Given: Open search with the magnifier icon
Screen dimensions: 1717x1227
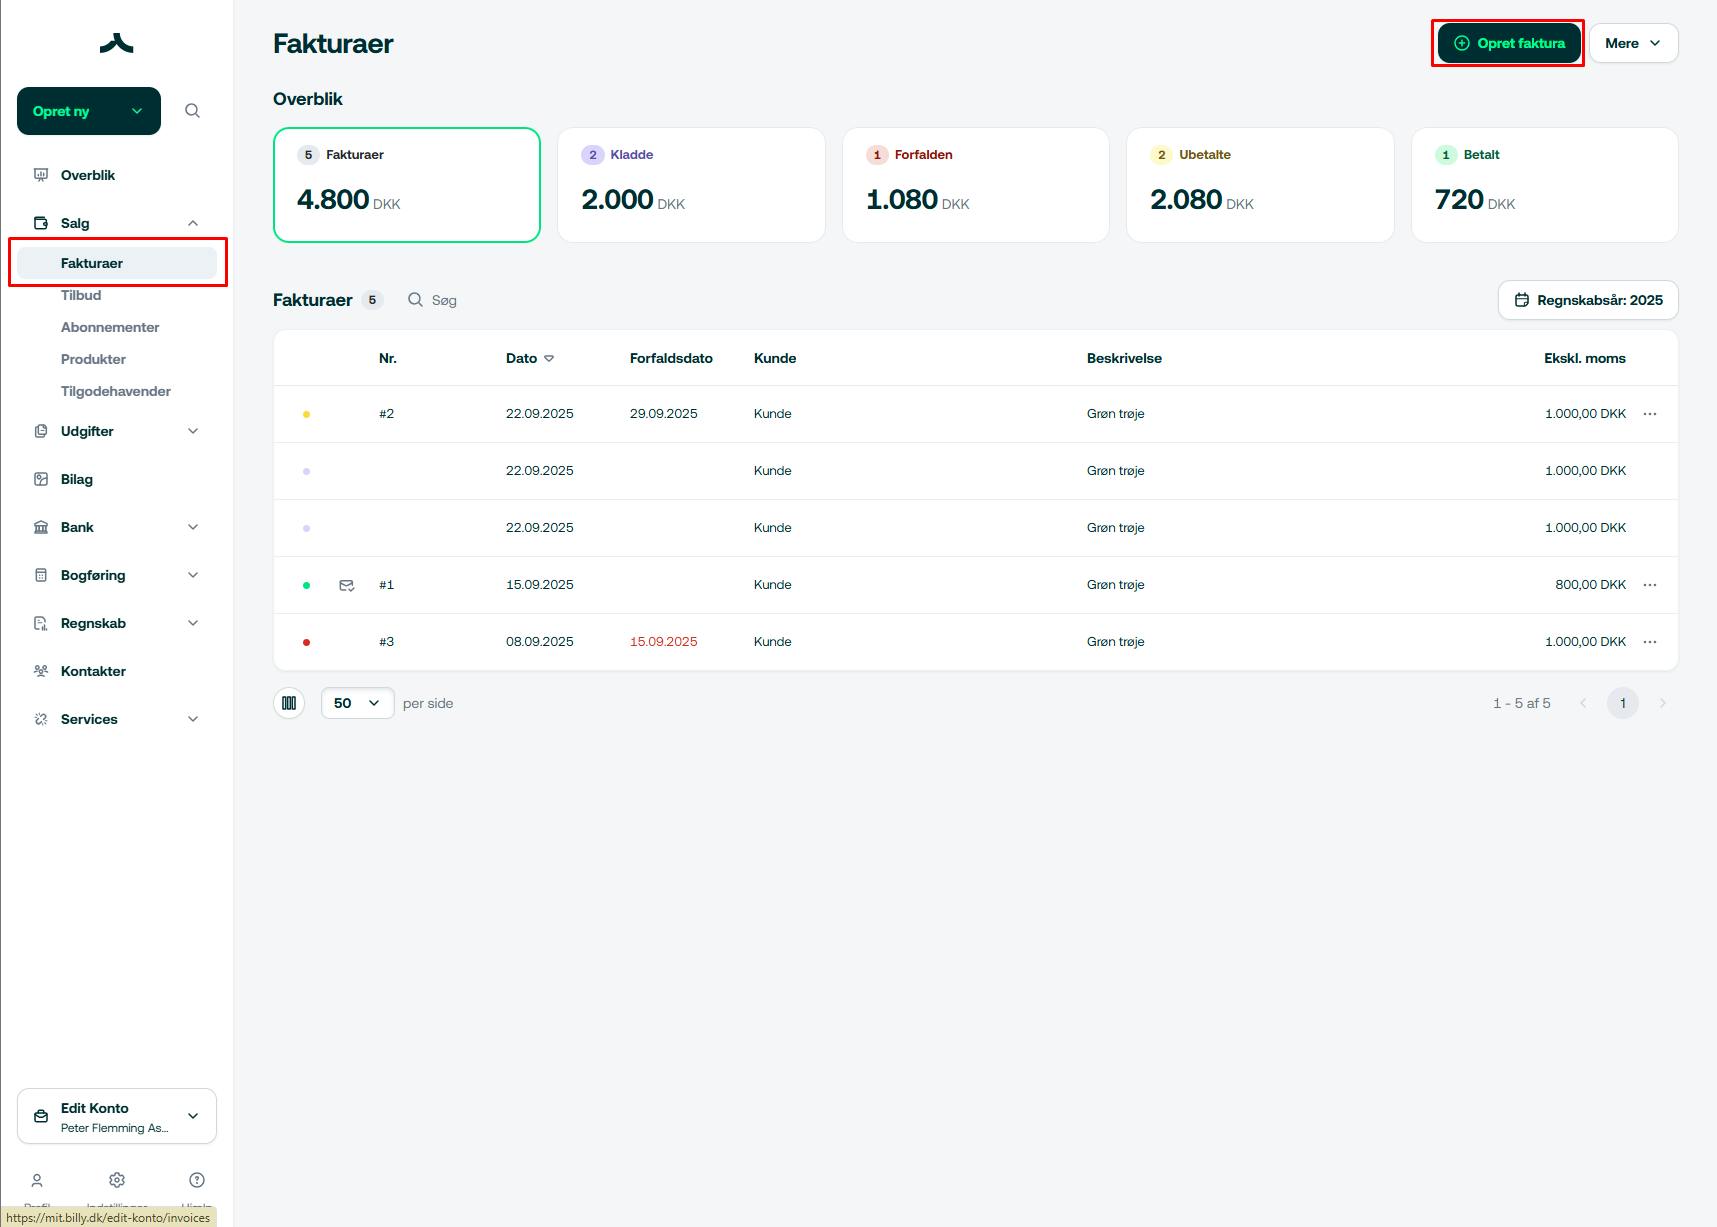Looking at the screenshot, I should pyautogui.click(x=193, y=111).
